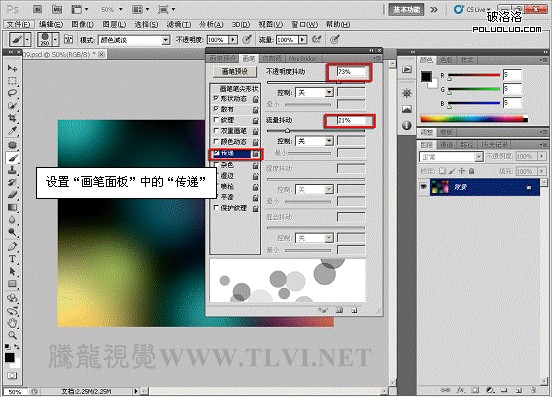Toggle the 形状动态 checkbox
This screenshot has width=552, height=397.
pyautogui.click(x=216, y=99)
